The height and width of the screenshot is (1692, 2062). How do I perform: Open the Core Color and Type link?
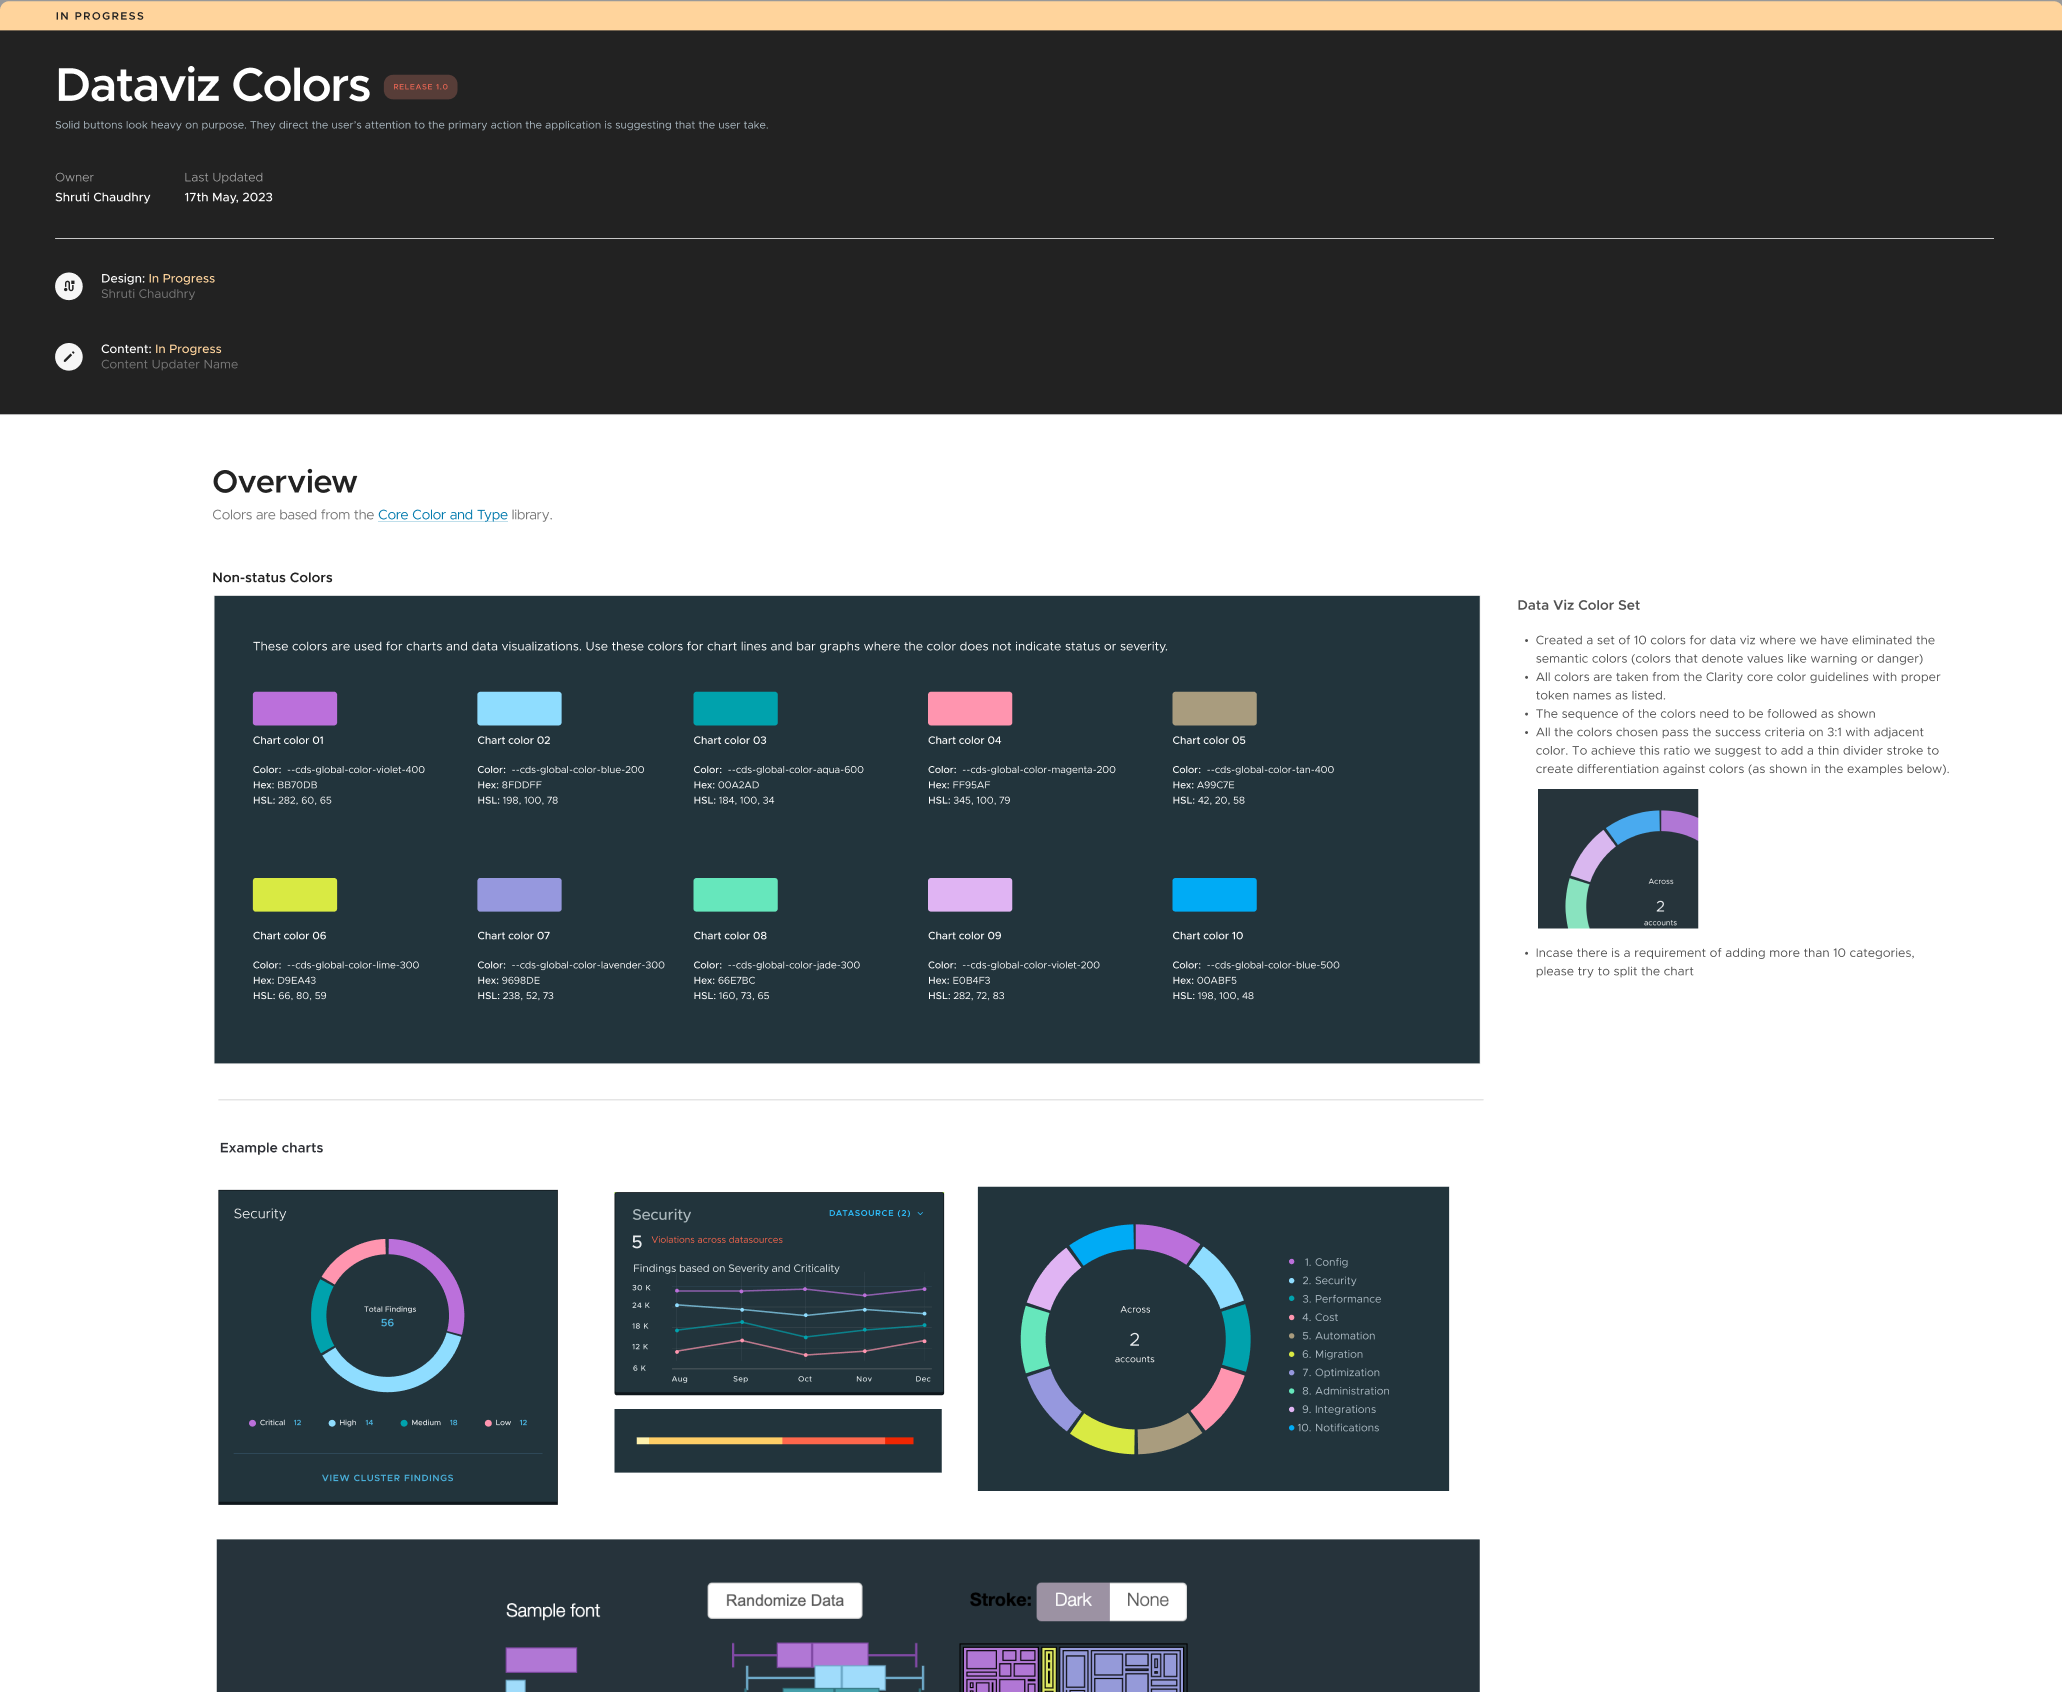pyautogui.click(x=442, y=515)
